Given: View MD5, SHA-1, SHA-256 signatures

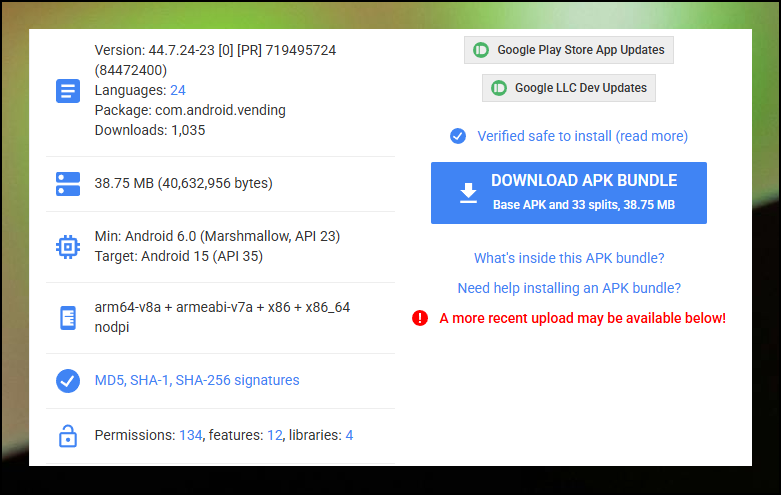Looking at the screenshot, I should click(197, 380).
